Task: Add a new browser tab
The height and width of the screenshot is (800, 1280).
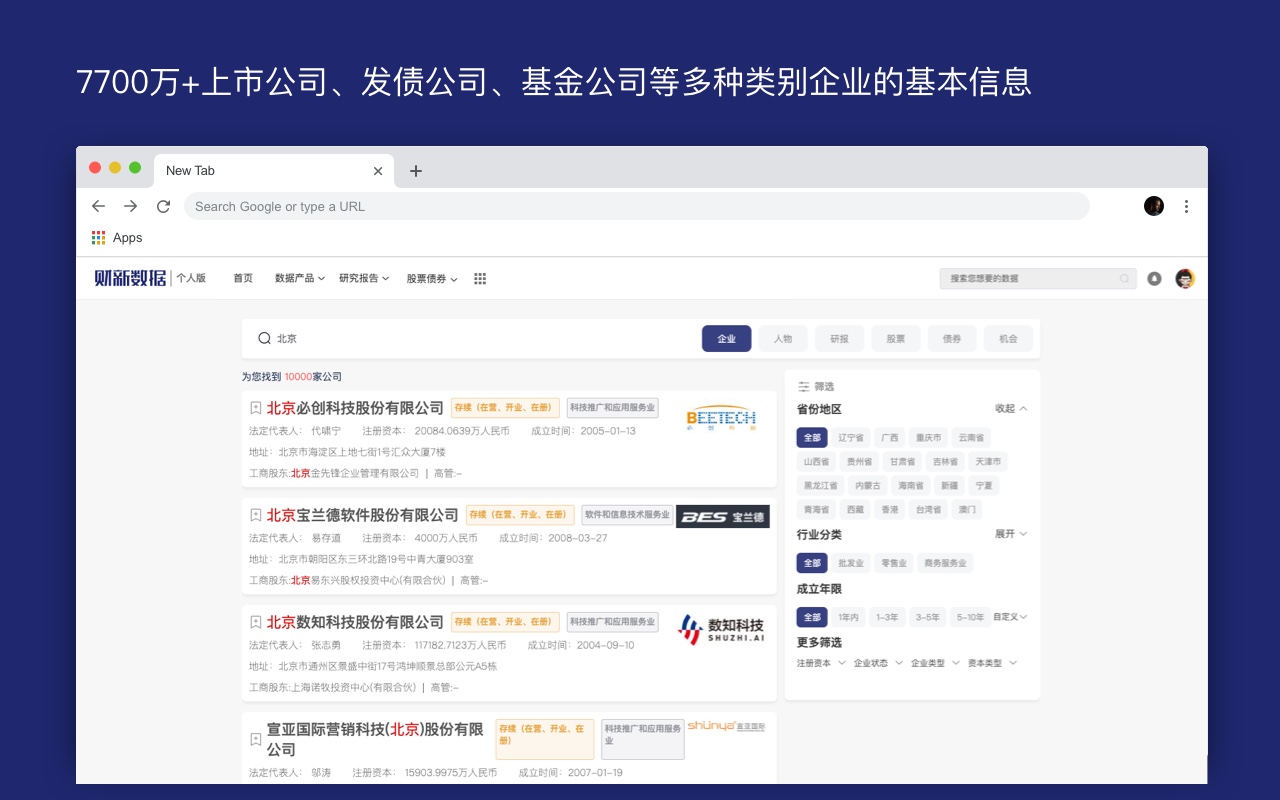Action: click(416, 171)
